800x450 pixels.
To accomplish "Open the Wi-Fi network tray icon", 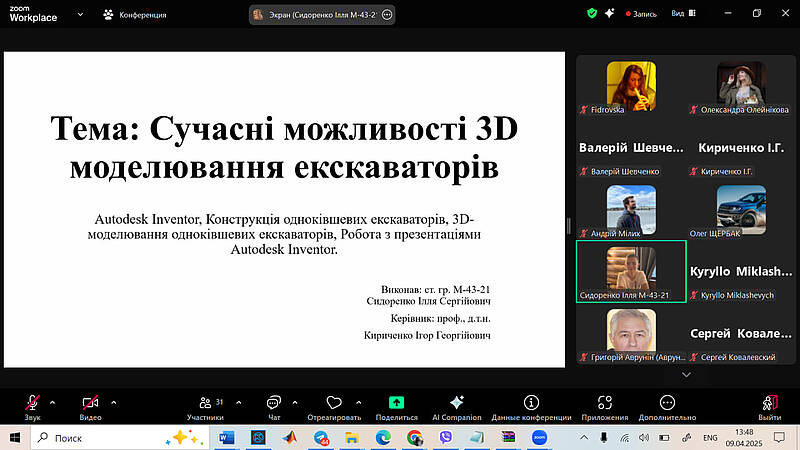I will [624, 438].
